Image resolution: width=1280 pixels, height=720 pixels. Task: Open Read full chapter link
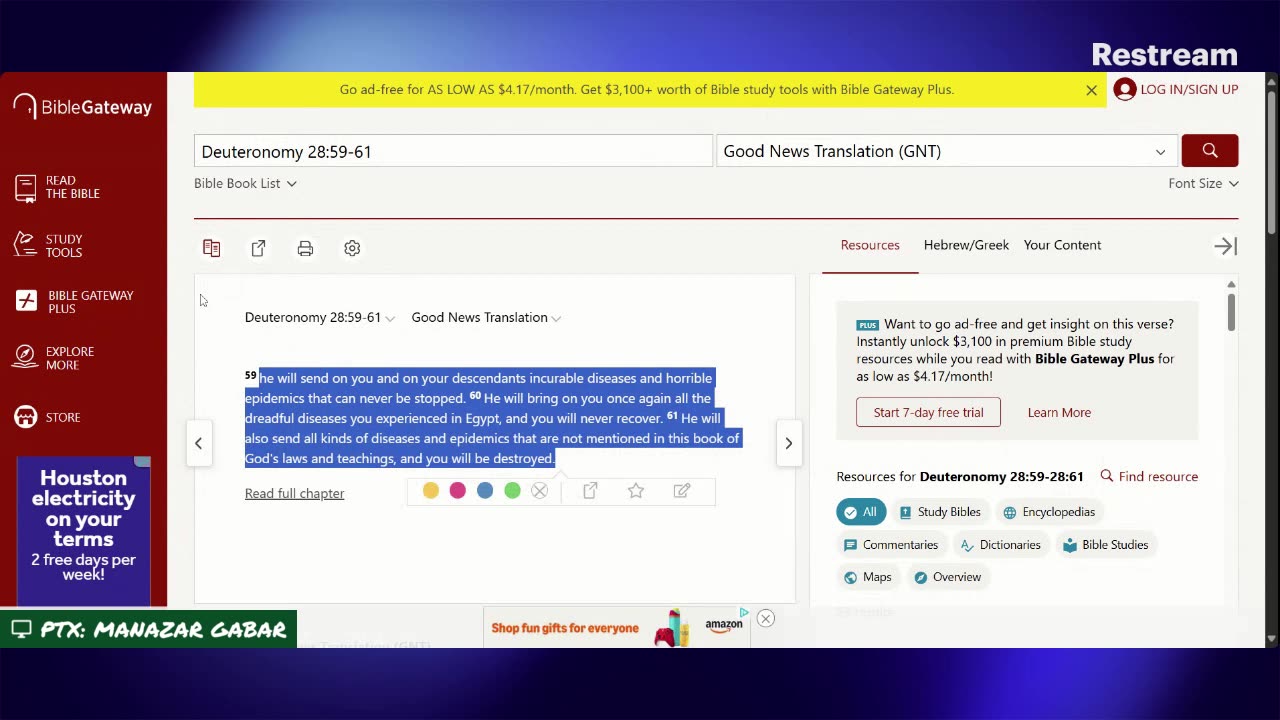tap(294, 493)
